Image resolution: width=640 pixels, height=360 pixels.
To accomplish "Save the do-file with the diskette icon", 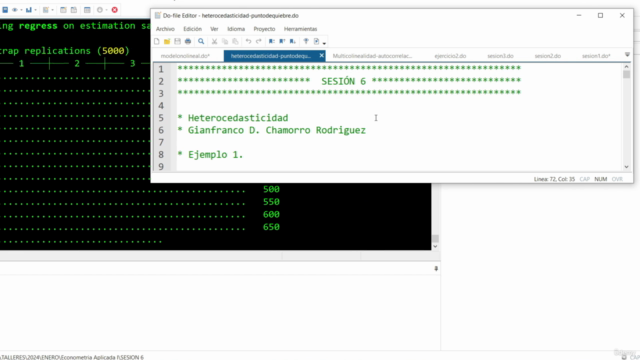I will (x=177, y=41).
